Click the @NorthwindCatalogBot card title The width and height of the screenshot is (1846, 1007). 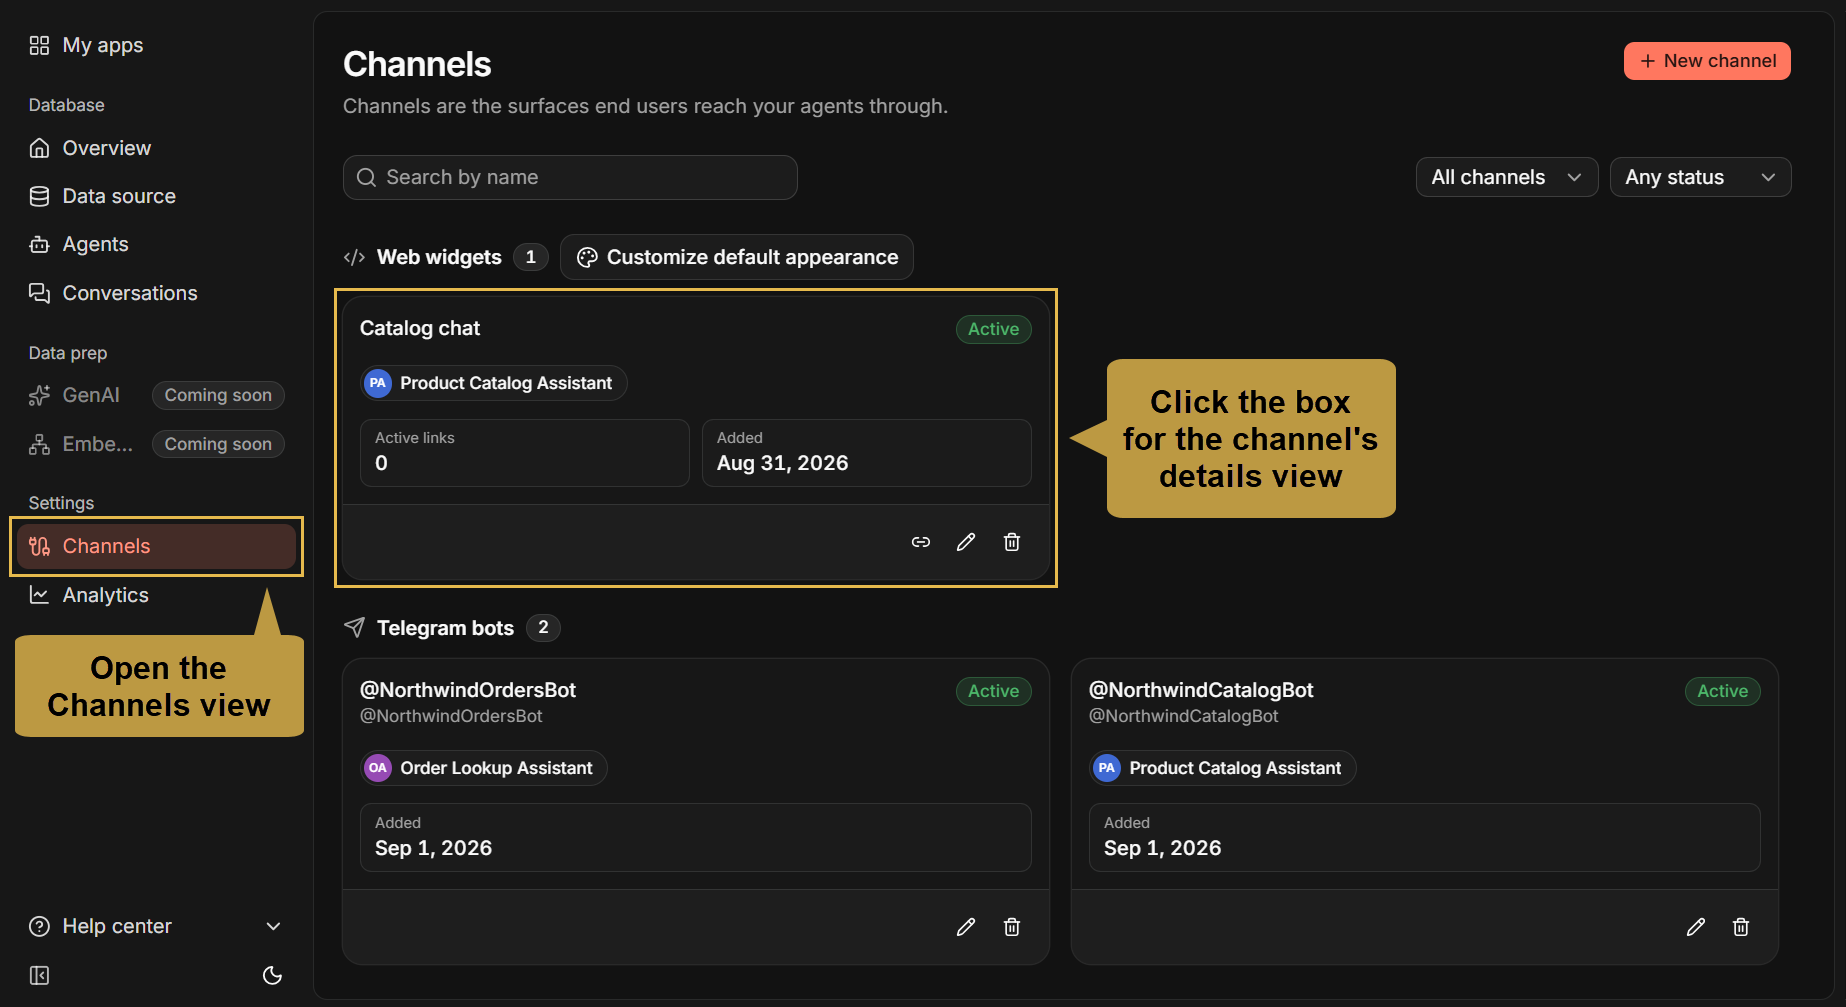(x=1201, y=690)
